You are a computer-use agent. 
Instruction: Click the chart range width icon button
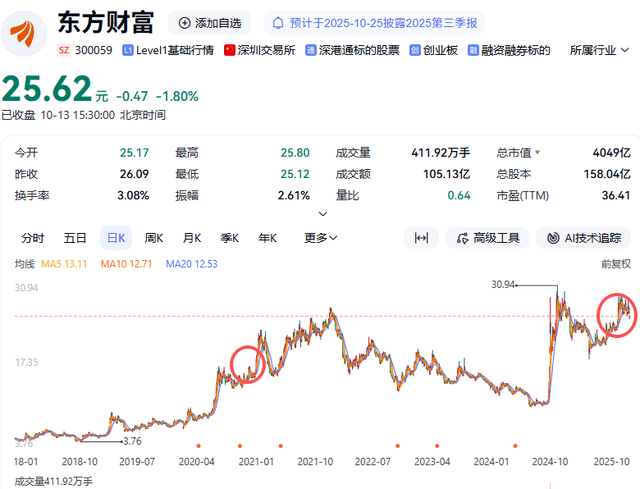coord(421,238)
